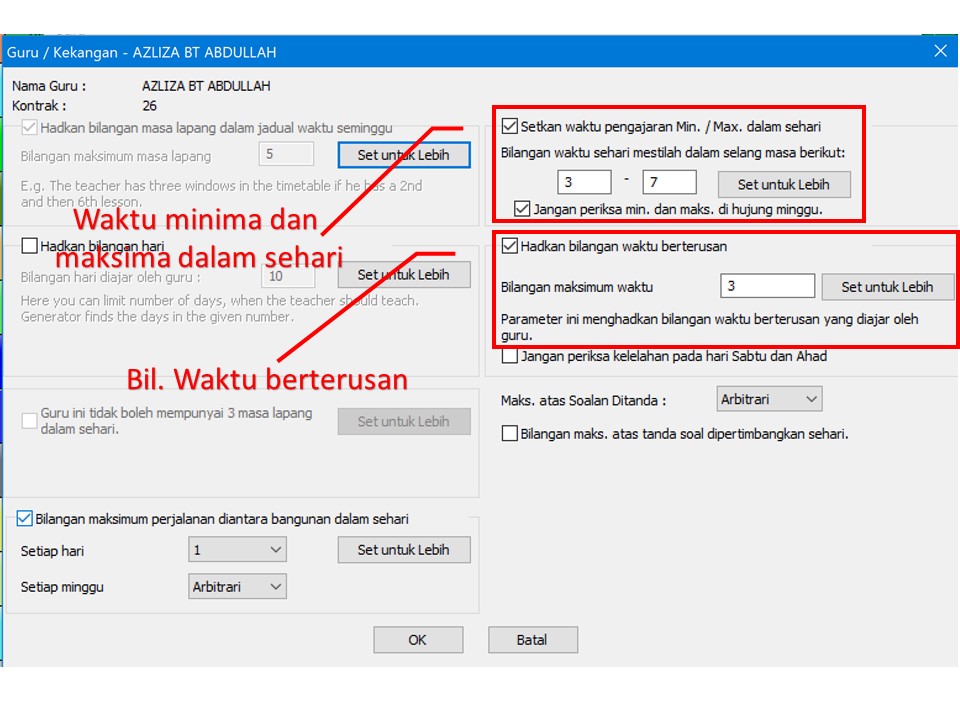This screenshot has width=960, height=720.
Task: Toggle 'Setkan waktu pengajaran Min. / Max.' checkbox
Action: [x=510, y=127]
